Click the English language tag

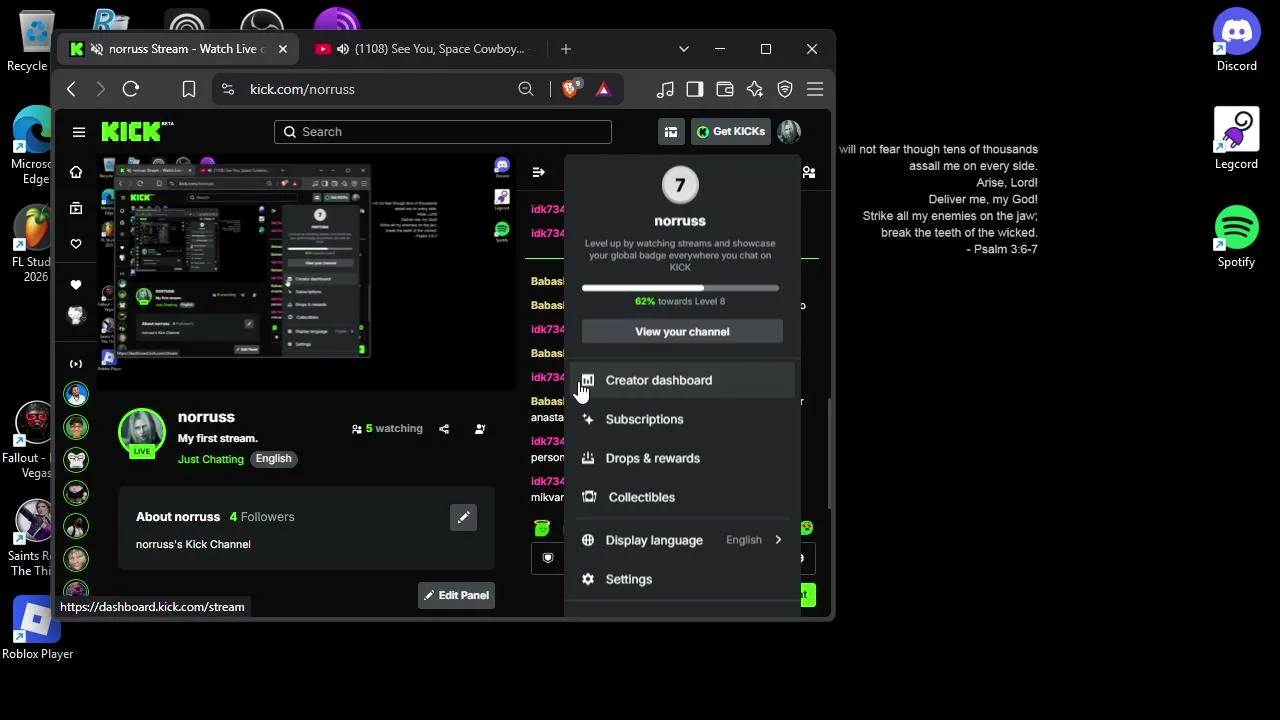(273, 459)
